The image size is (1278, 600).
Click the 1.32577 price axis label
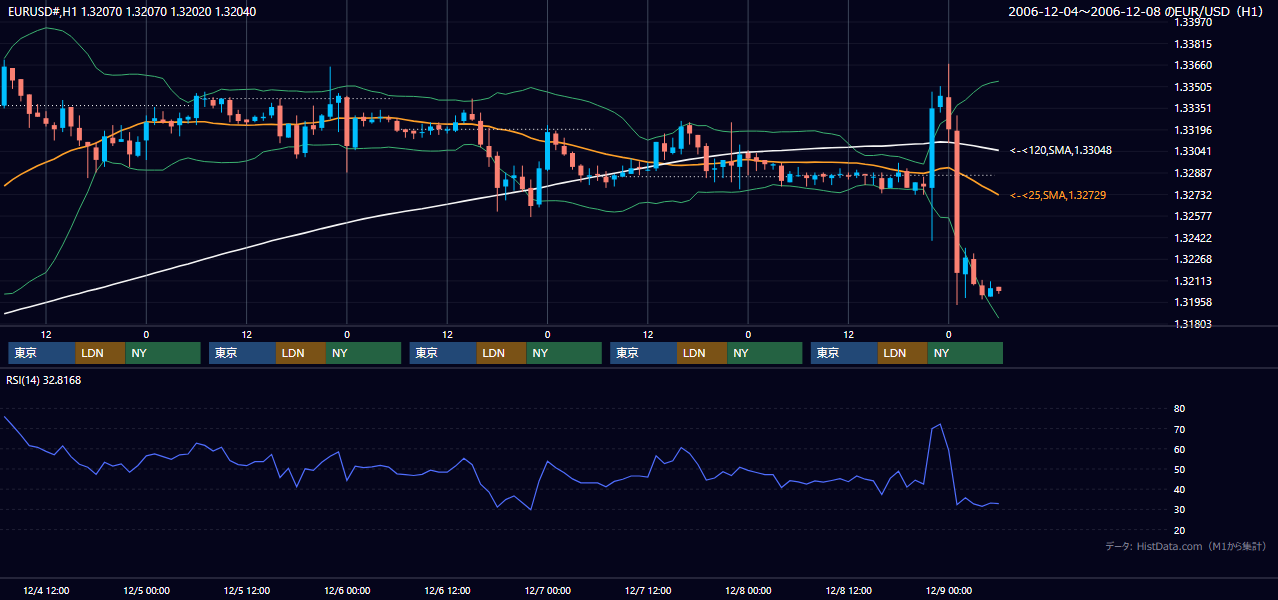pos(1193,216)
